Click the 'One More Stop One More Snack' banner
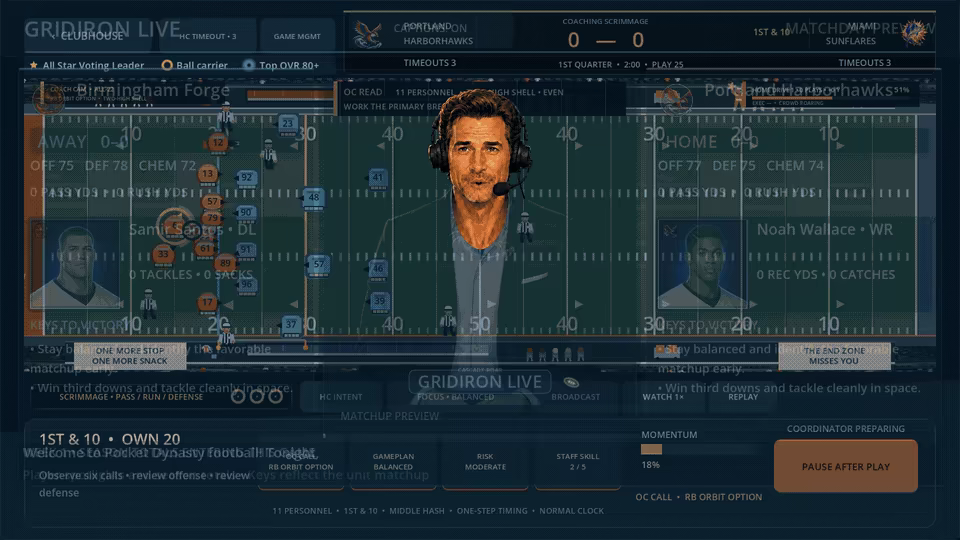This screenshot has width=960, height=540. tap(130, 356)
